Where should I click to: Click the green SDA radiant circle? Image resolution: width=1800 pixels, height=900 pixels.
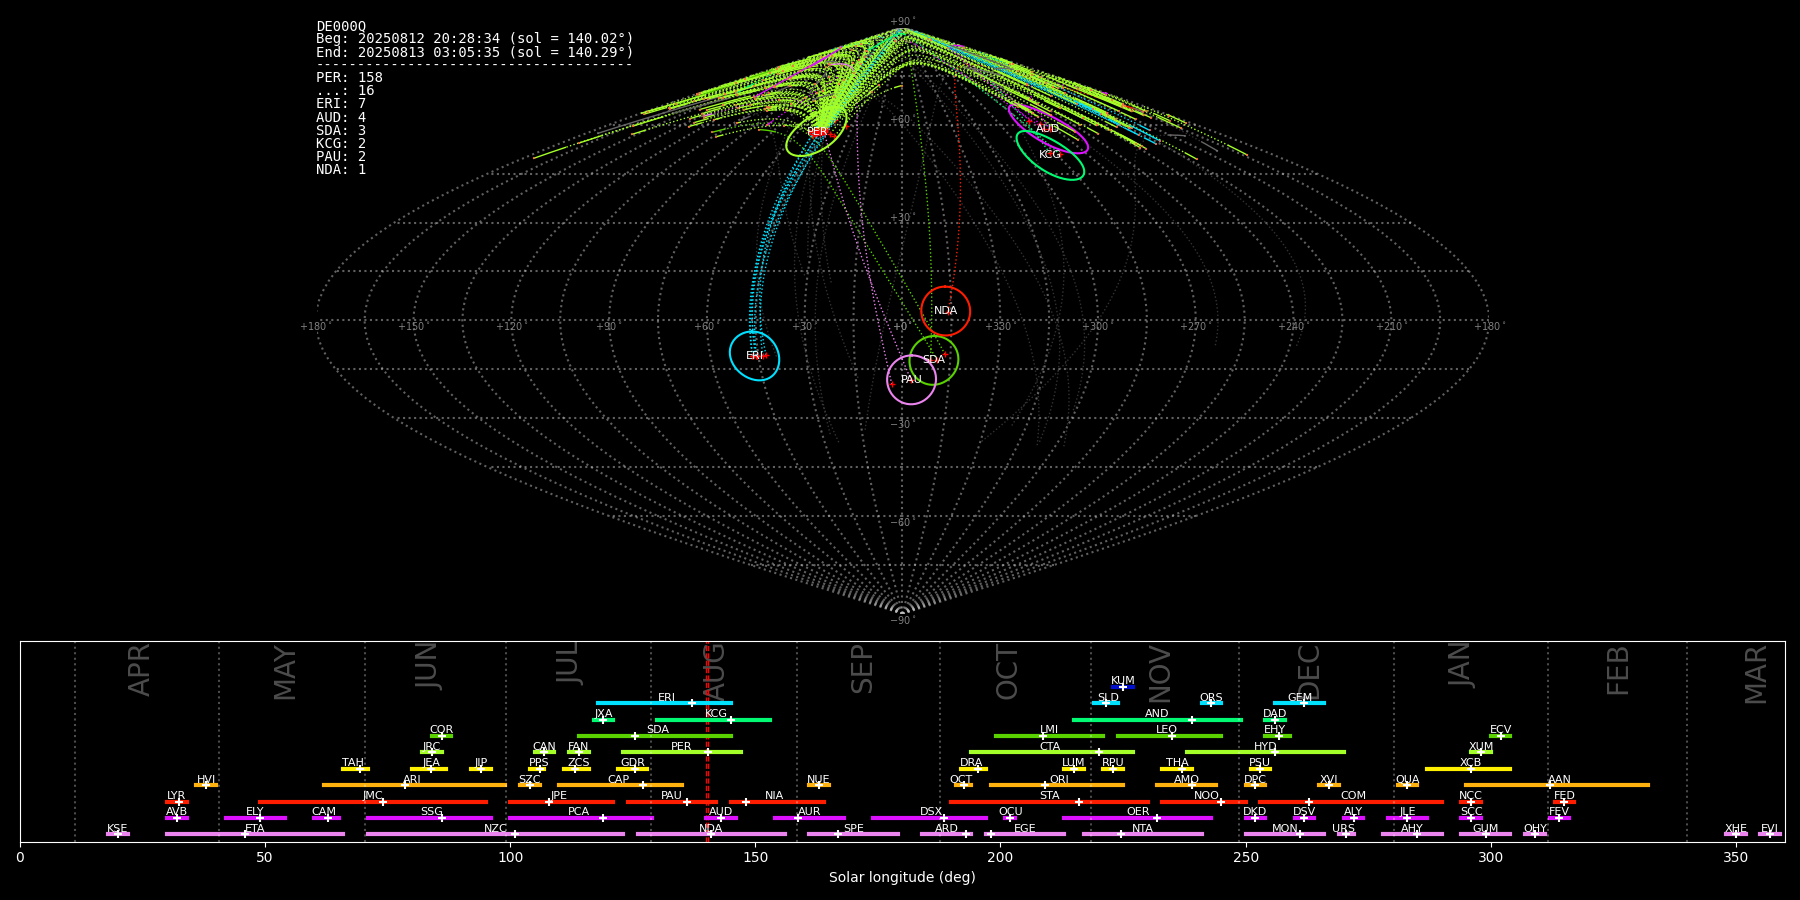tap(933, 360)
